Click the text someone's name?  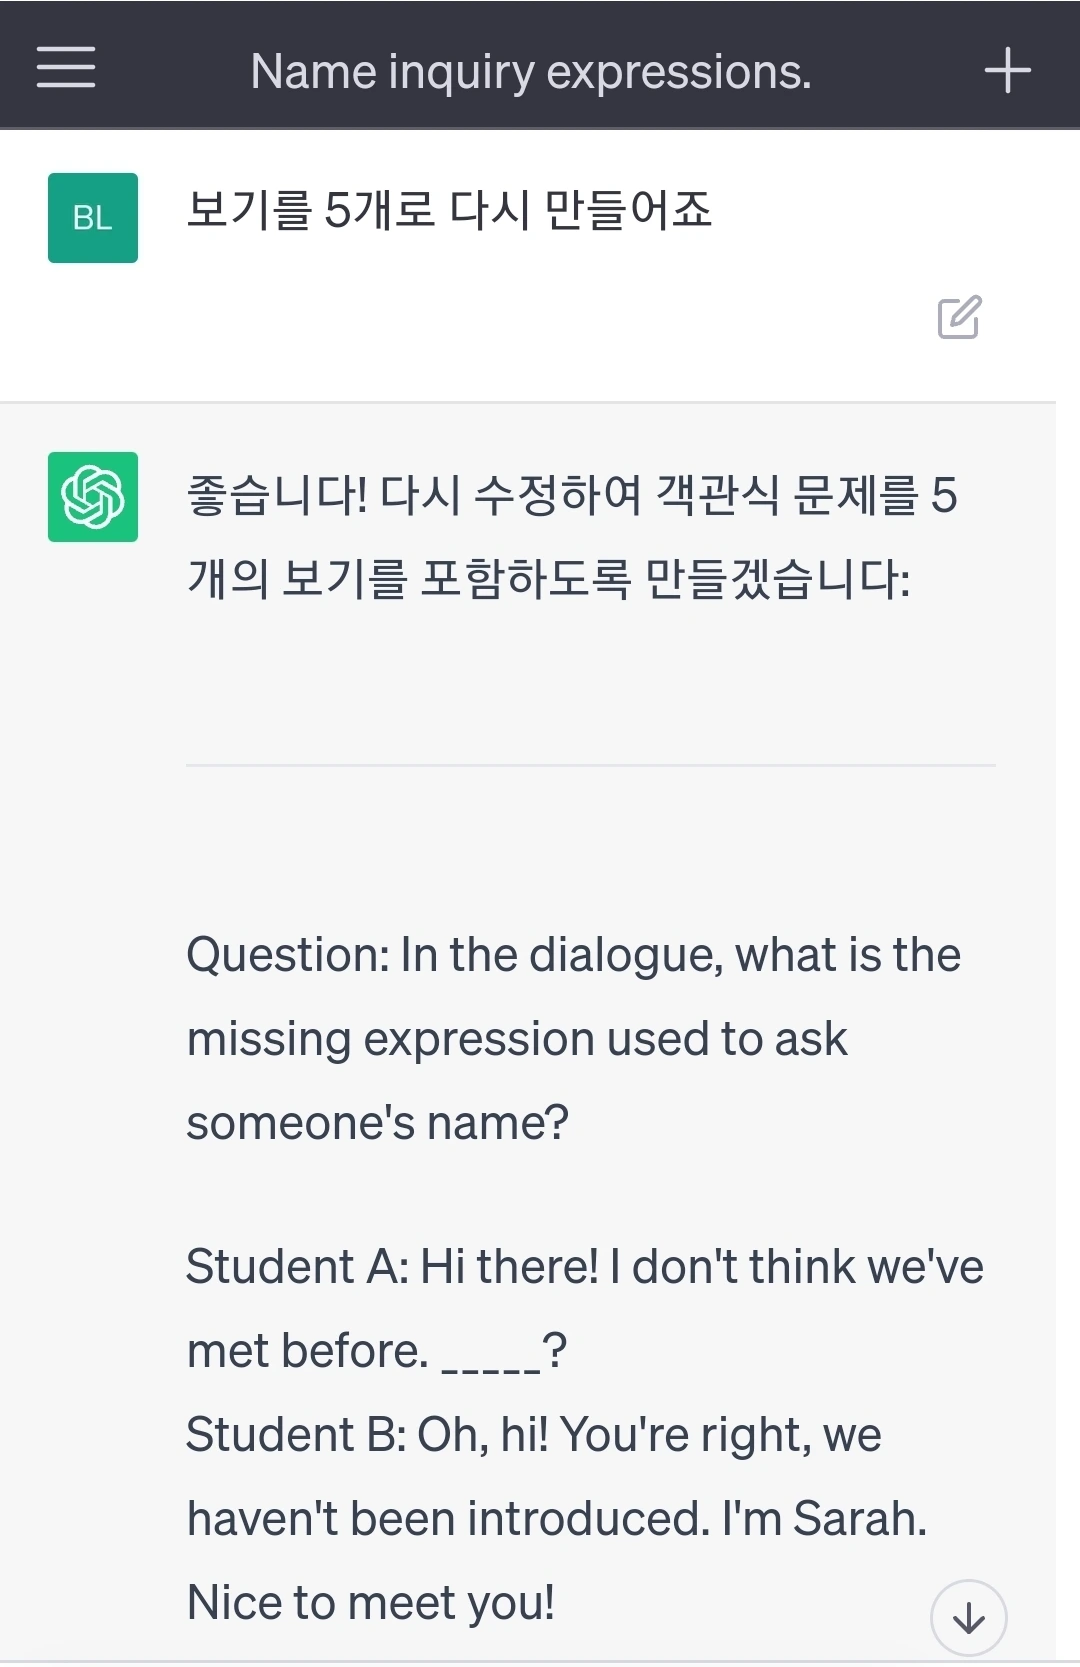[377, 1123]
